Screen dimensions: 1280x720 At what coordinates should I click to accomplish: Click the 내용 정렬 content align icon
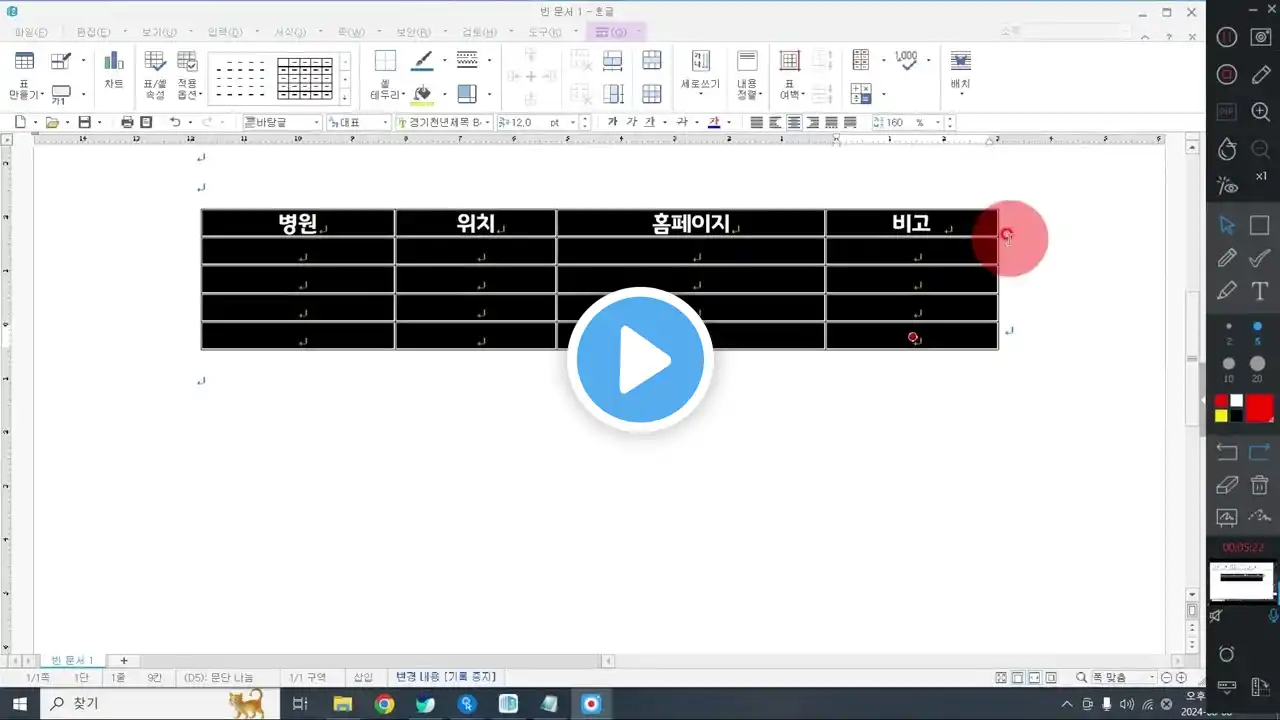(747, 61)
